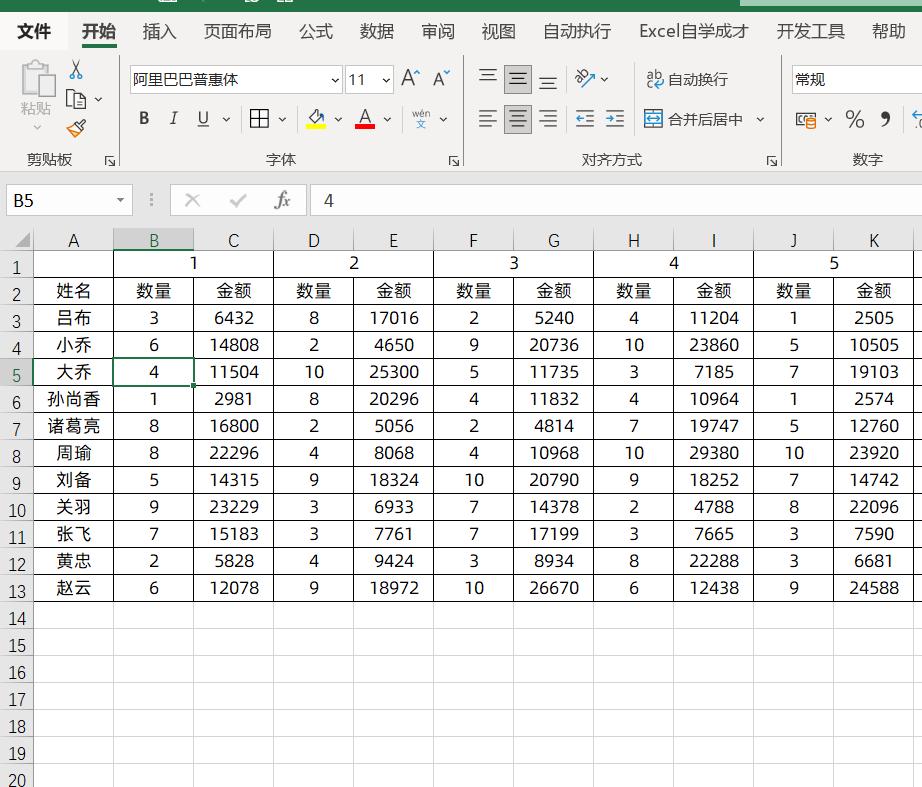Apply yellow fill color to cell
Viewport: 922px width, 787px height.
316,119
